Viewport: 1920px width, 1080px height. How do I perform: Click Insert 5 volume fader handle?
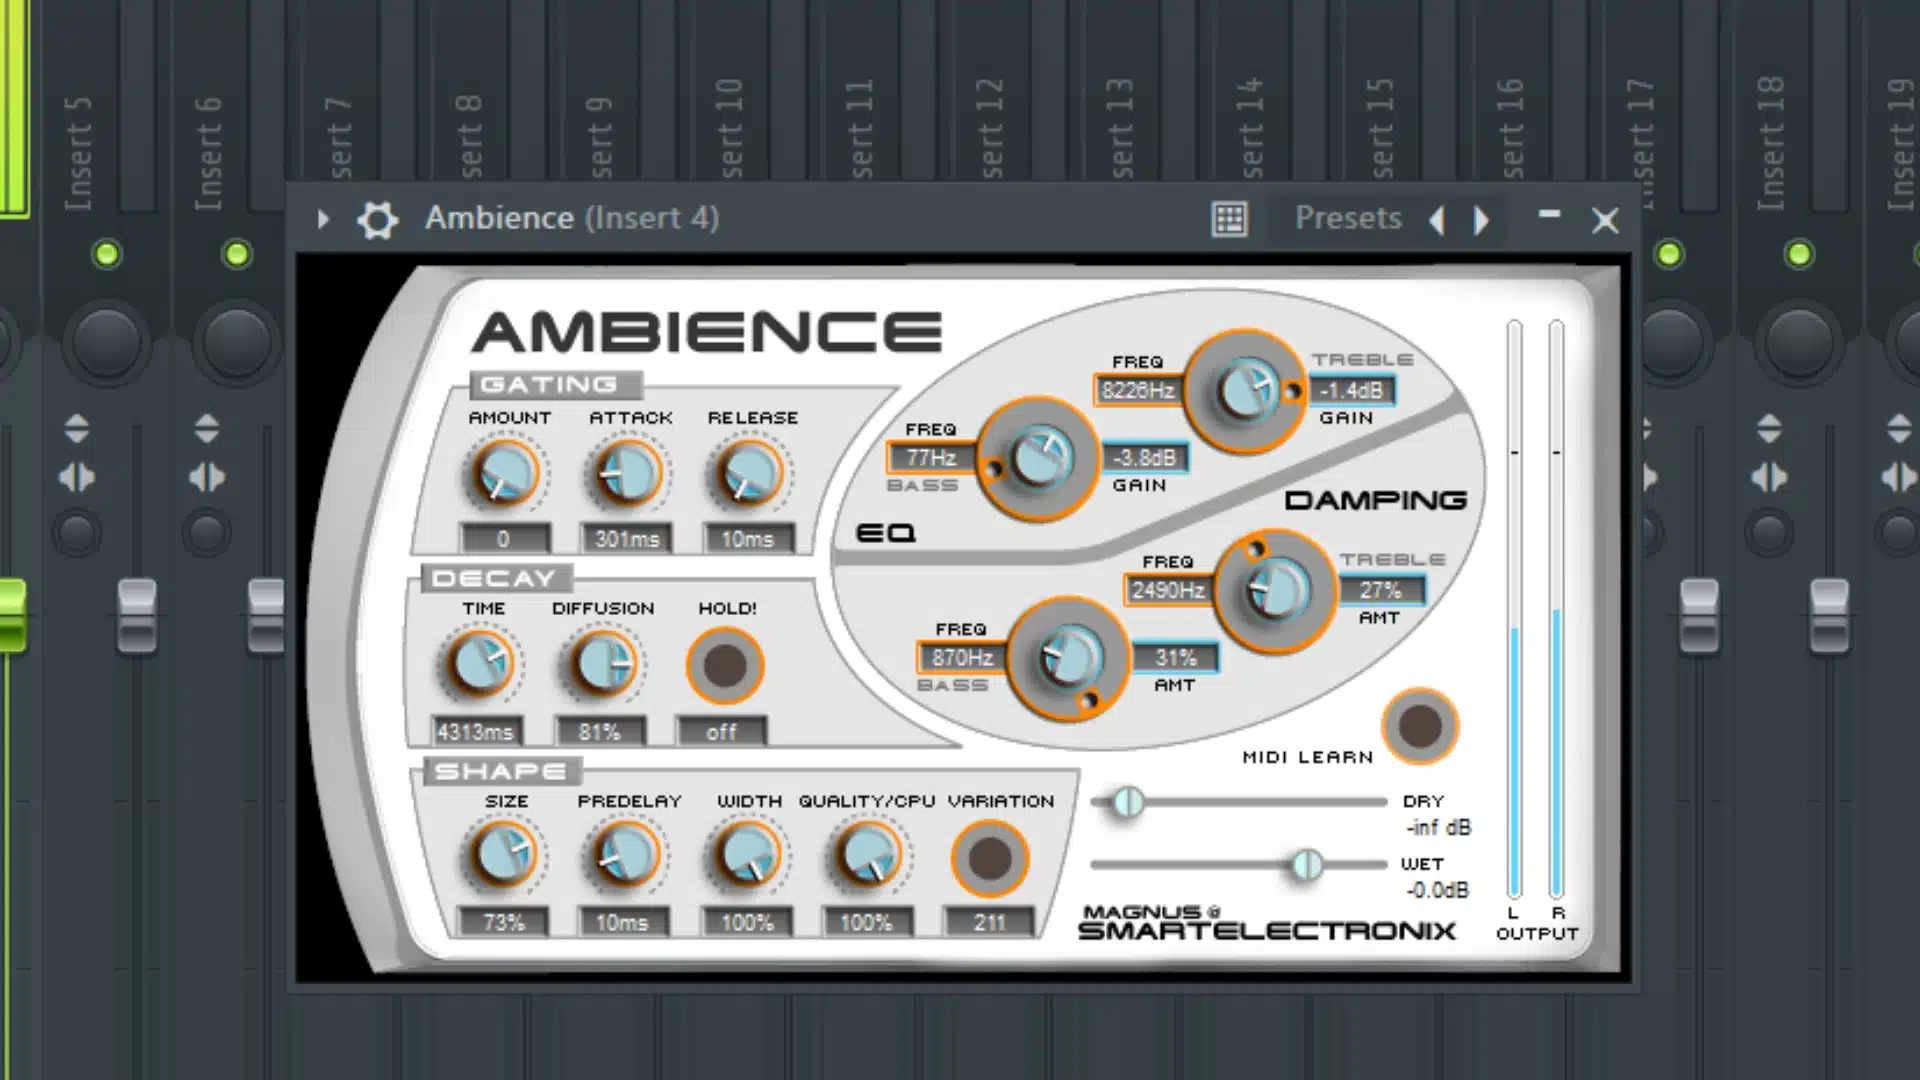137,617
